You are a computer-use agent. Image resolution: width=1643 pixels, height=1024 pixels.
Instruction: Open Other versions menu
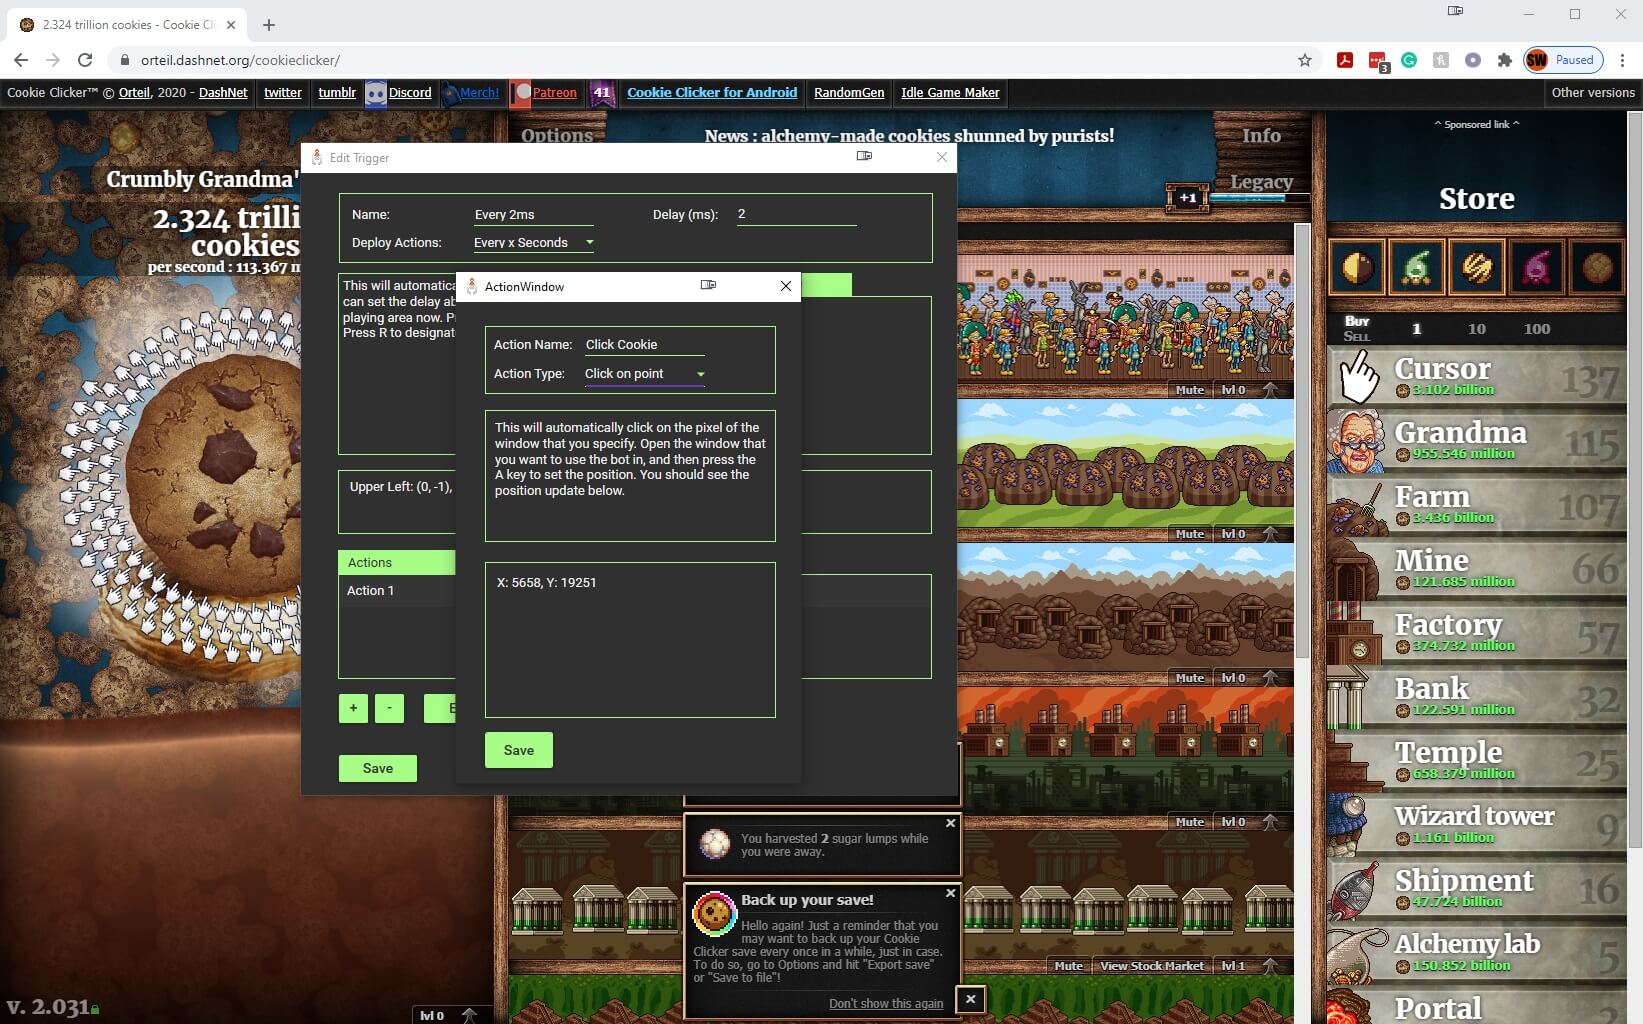point(1593,93)
